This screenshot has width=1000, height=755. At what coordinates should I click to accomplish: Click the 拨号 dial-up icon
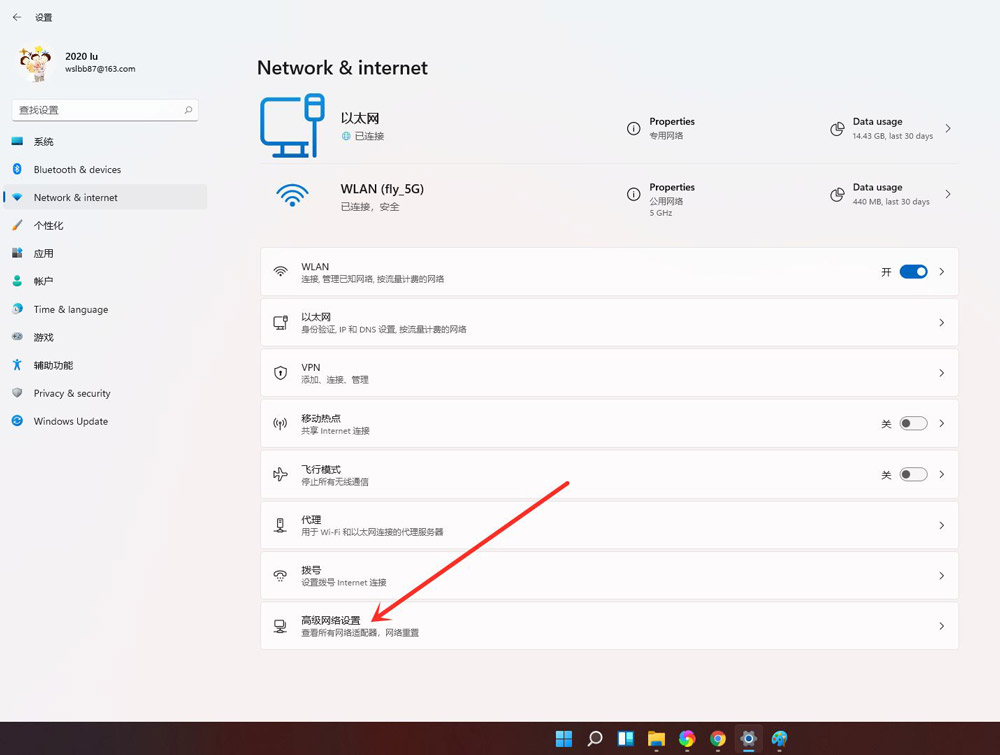pos(281,575)
